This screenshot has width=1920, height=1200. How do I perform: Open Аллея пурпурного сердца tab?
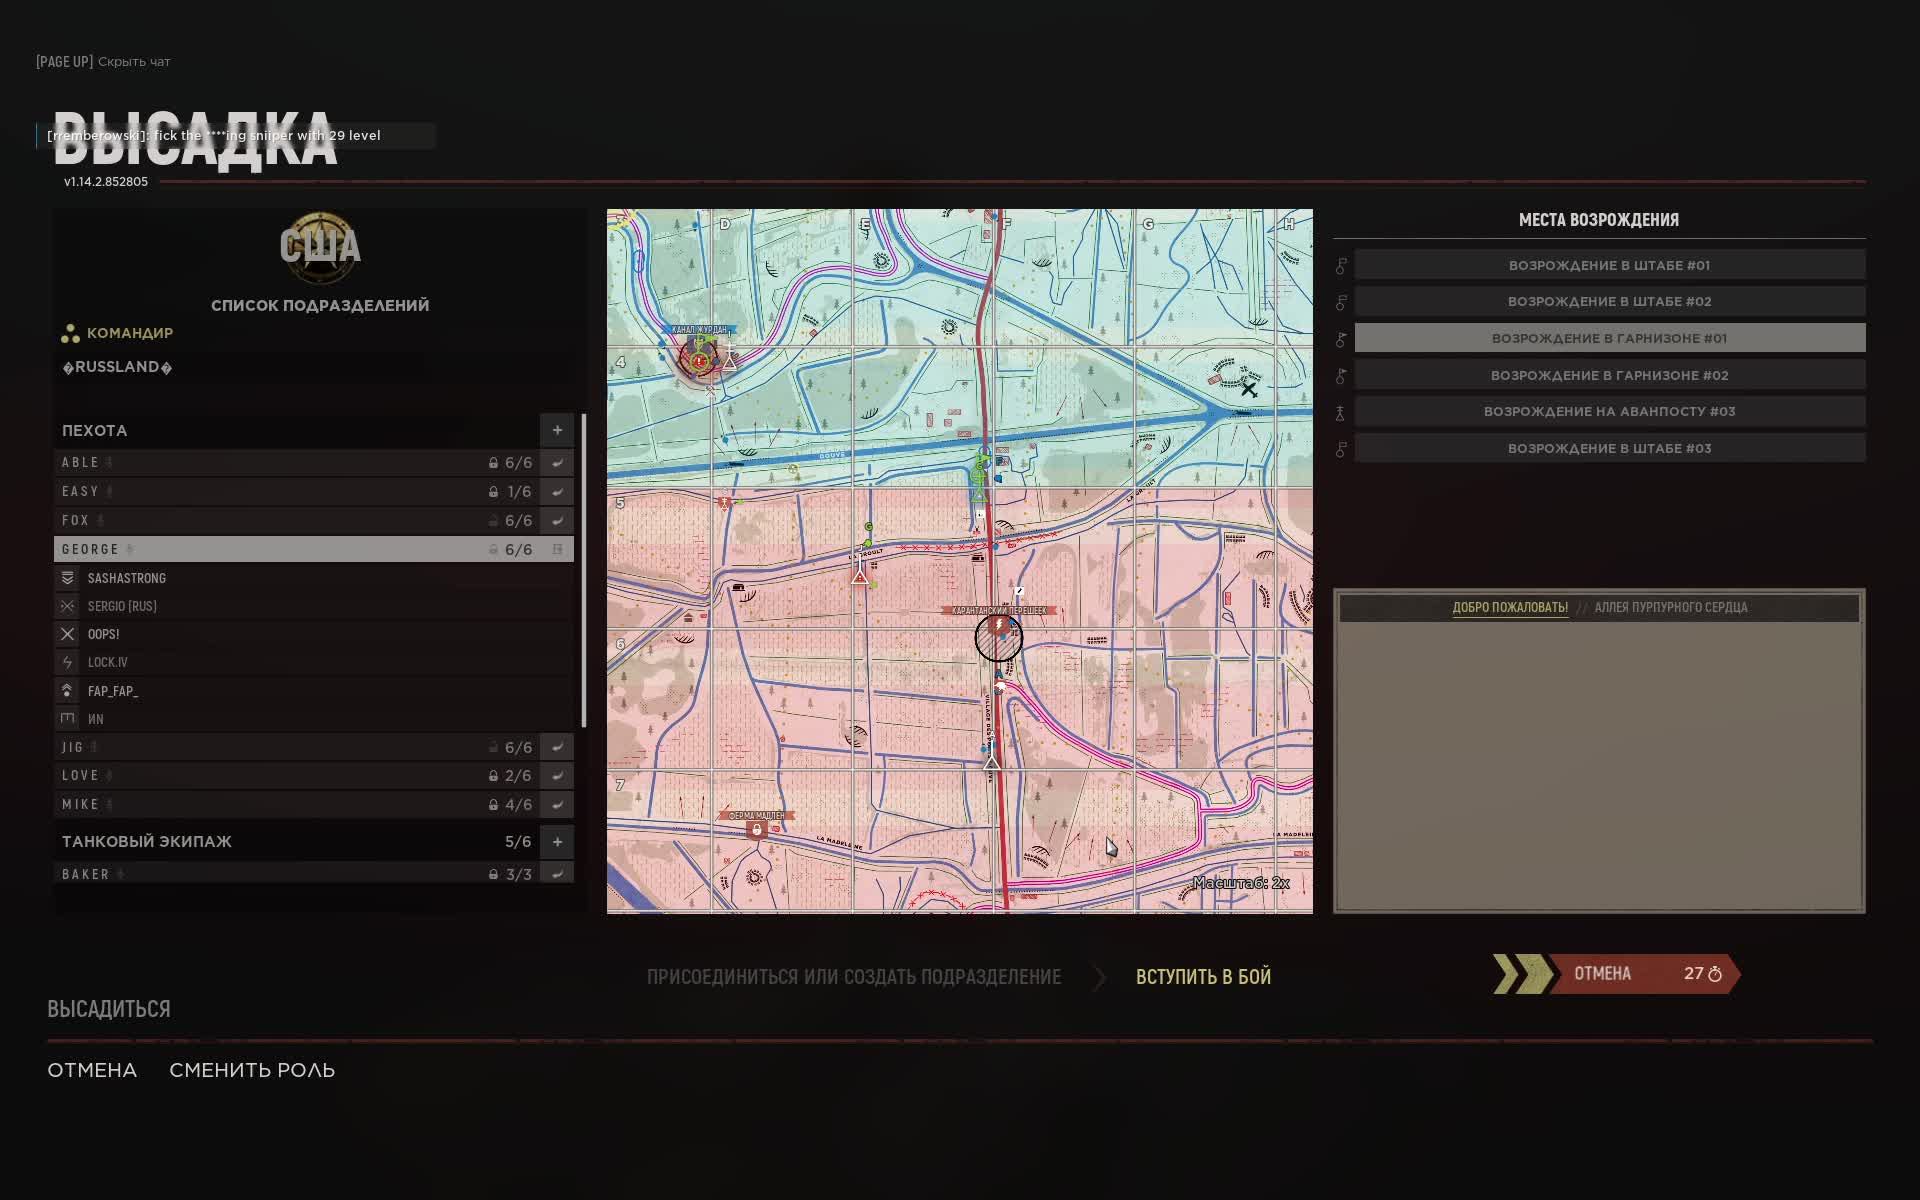click(x=1670, y=607)
